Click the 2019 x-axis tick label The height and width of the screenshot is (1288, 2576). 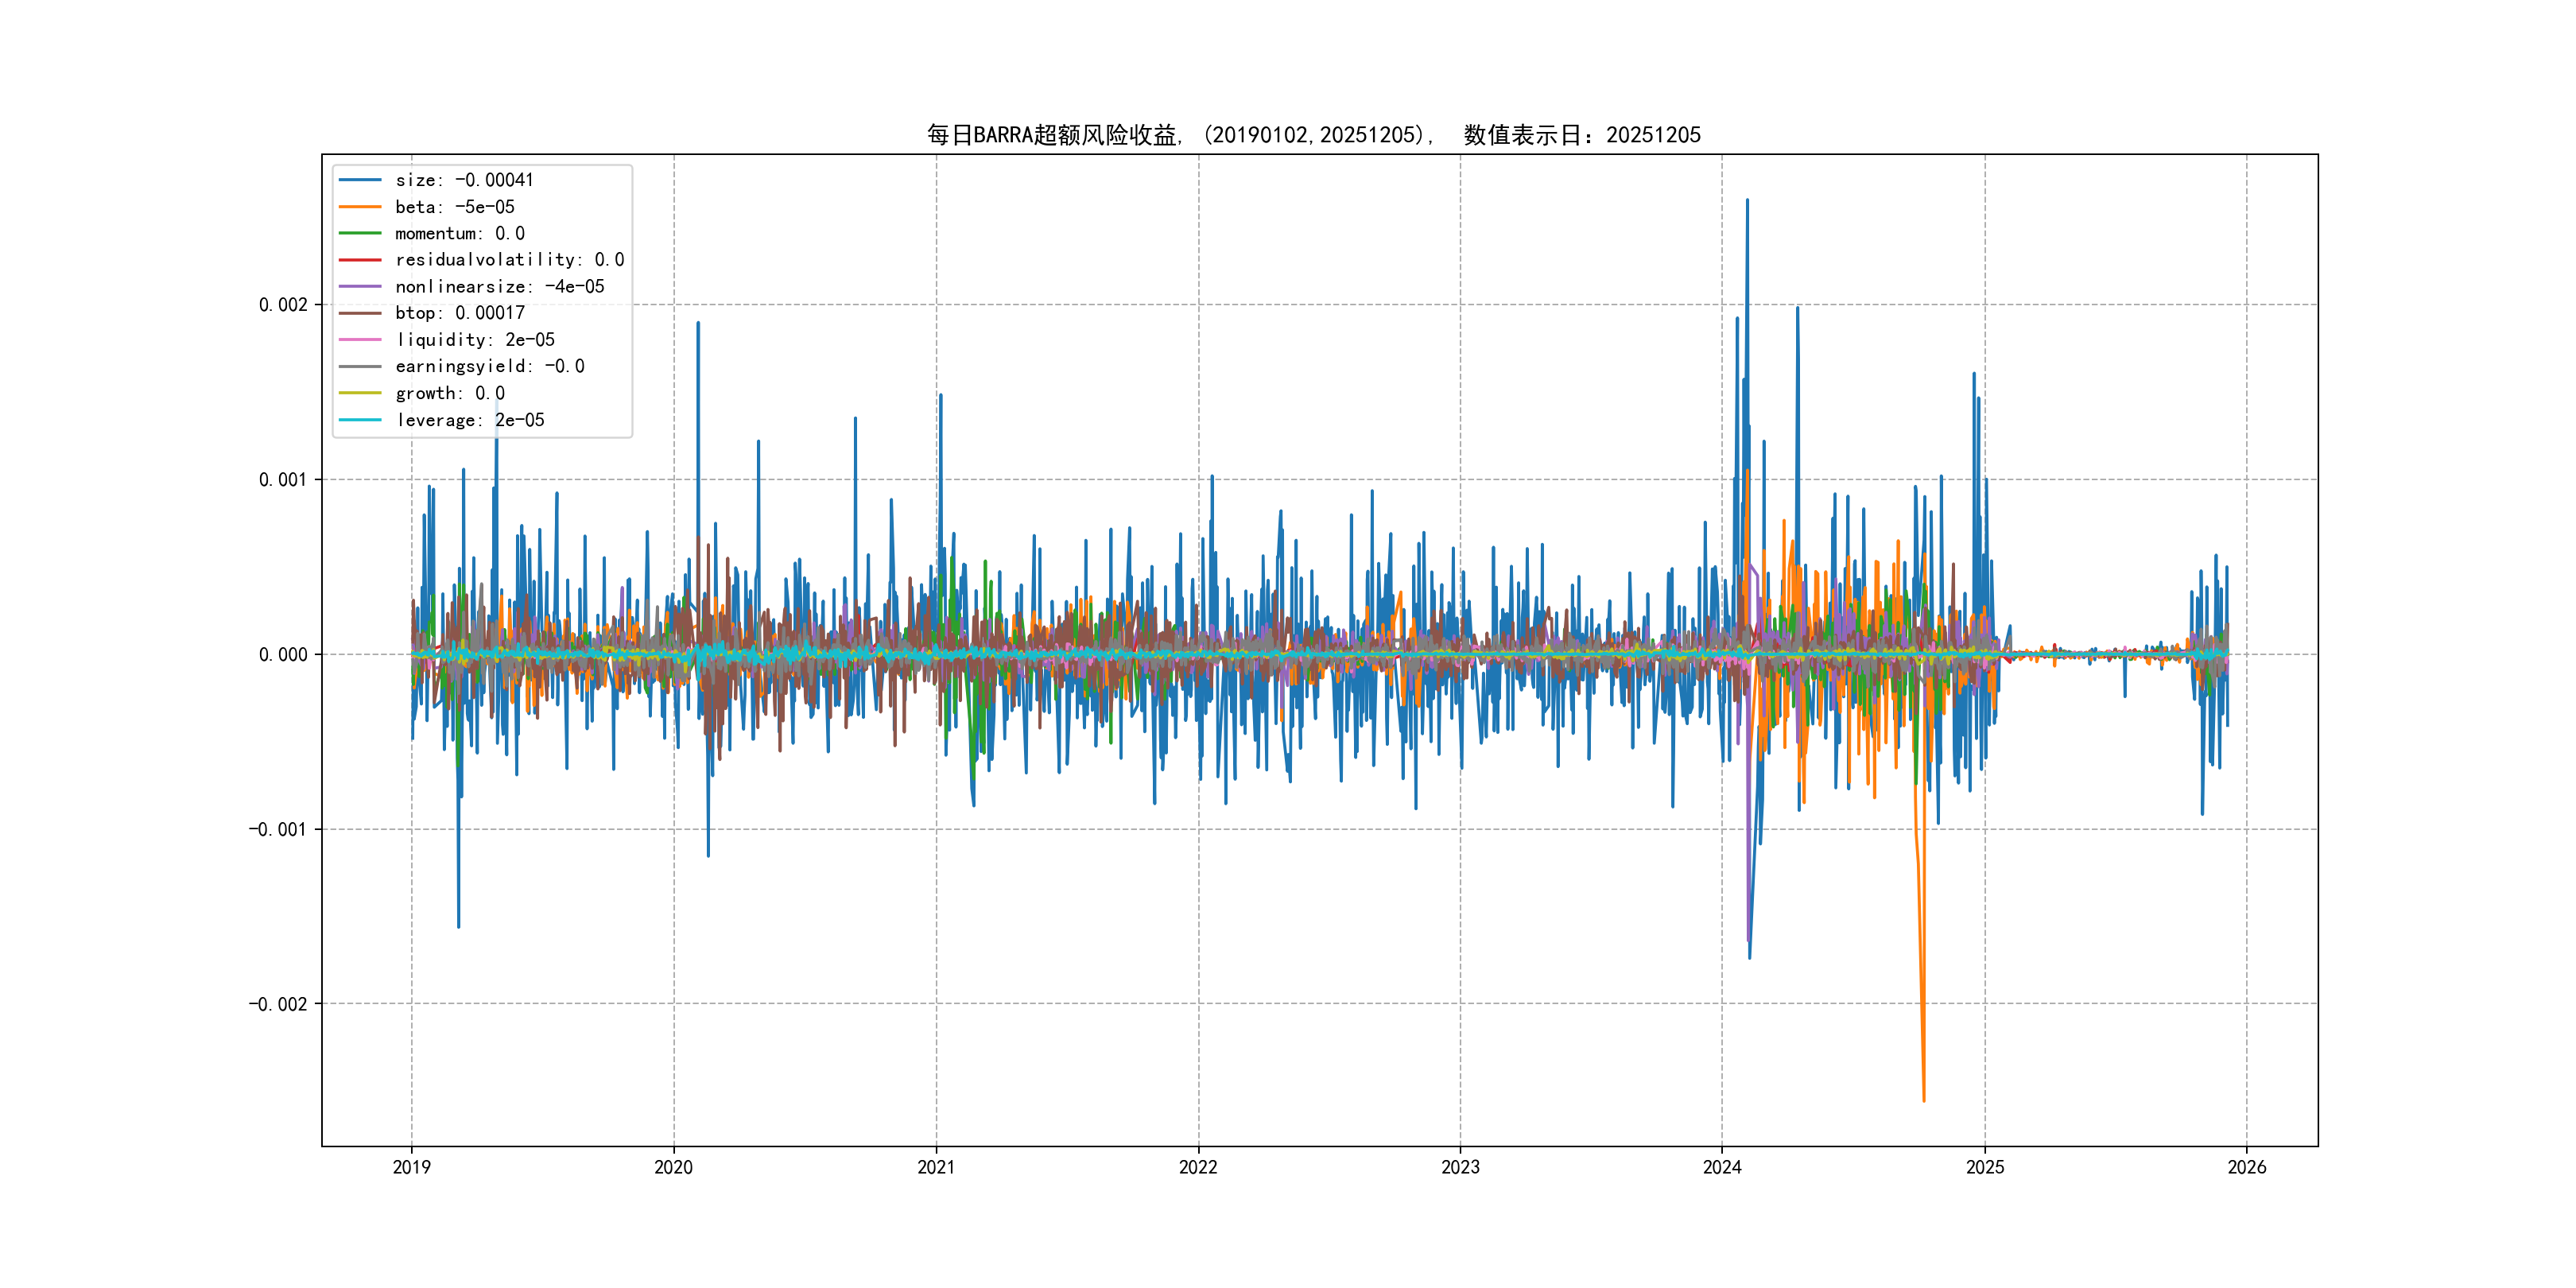[411, 1167]
